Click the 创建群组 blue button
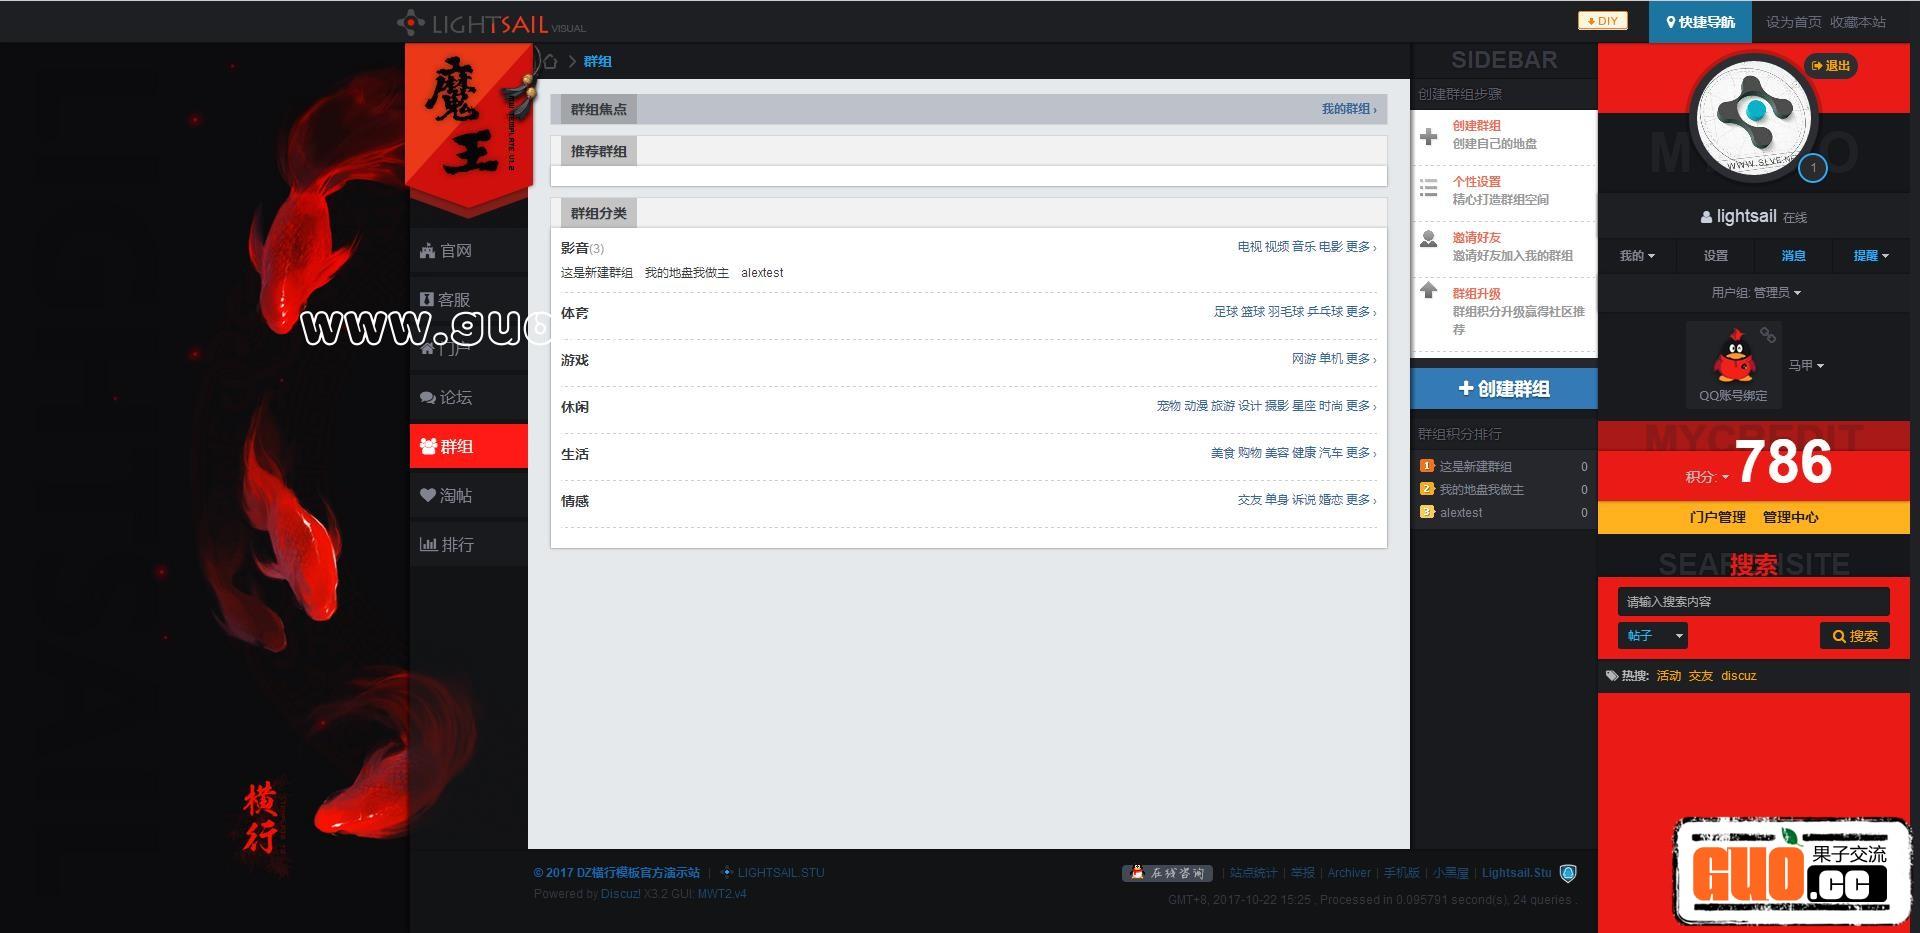1920x933 pixels. pyautogui.click(x=1504, y=389)
